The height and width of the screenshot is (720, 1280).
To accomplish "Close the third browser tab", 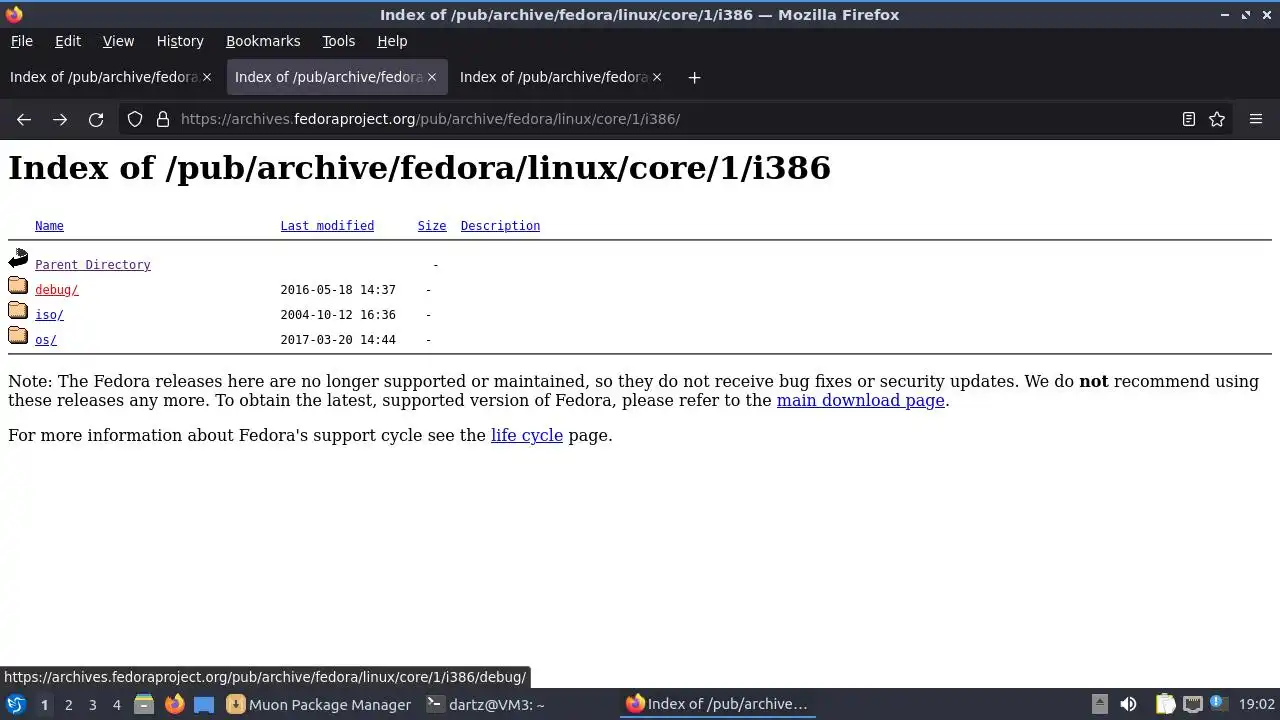I will pyautogui.click(x=657, y=77).
